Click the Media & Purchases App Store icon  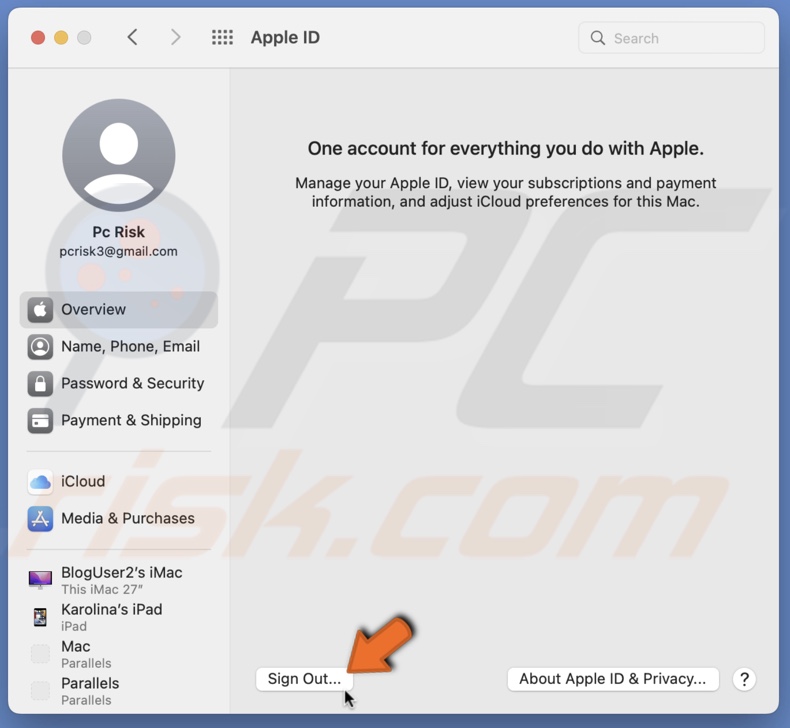tap(40, 518)
